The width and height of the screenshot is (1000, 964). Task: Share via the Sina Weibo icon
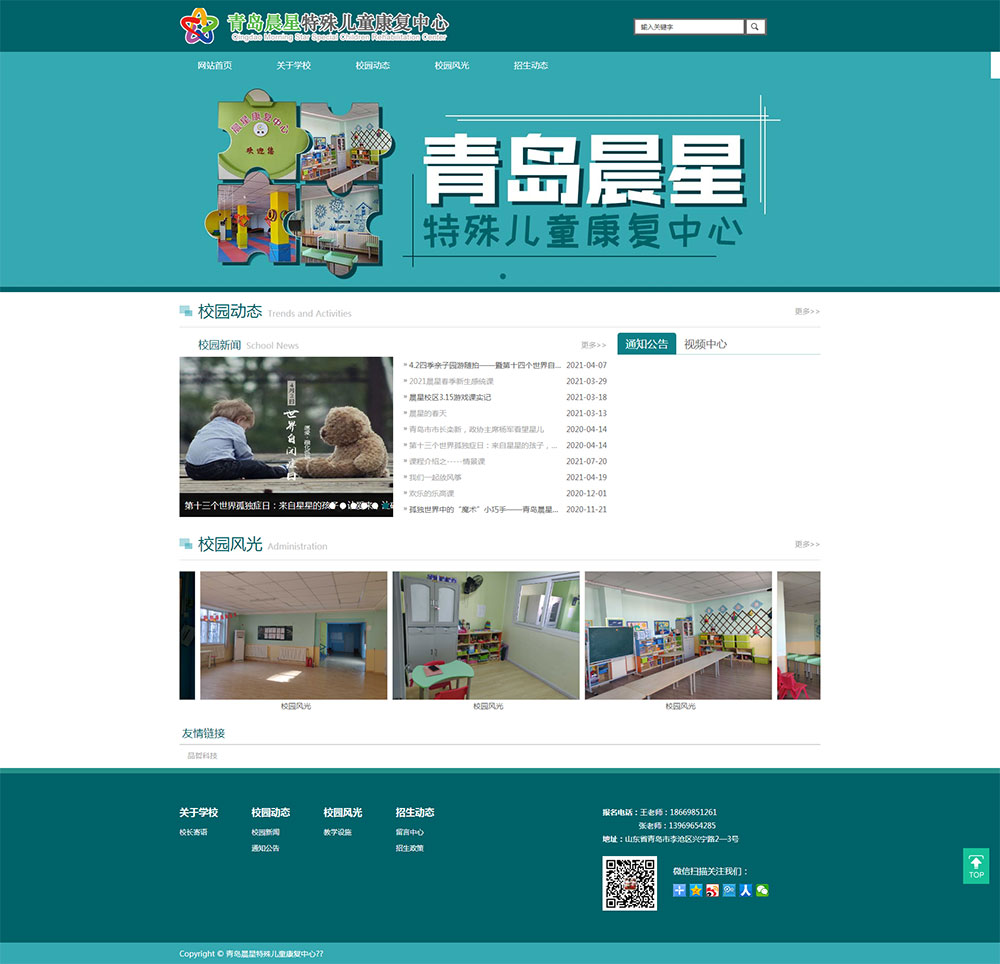712,890
